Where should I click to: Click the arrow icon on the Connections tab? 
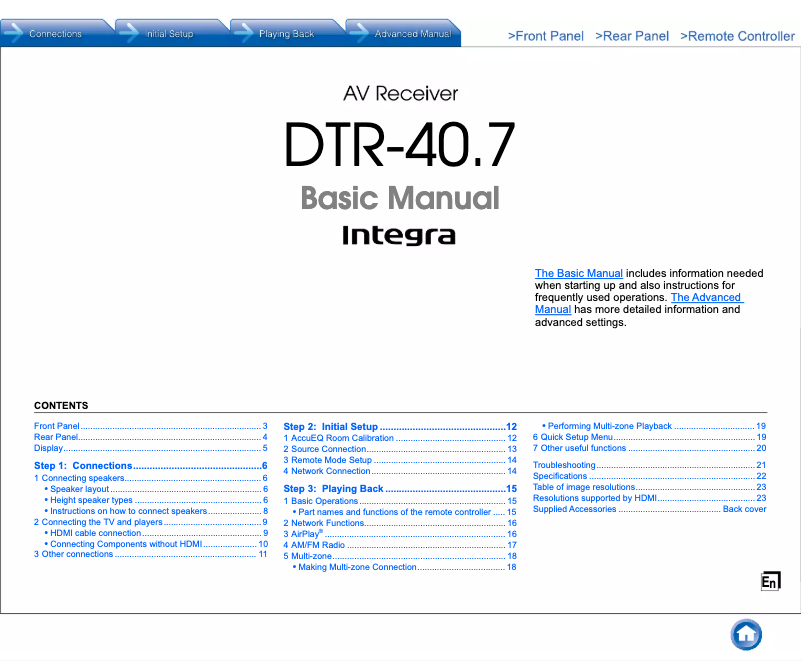[x=14, y=31]
